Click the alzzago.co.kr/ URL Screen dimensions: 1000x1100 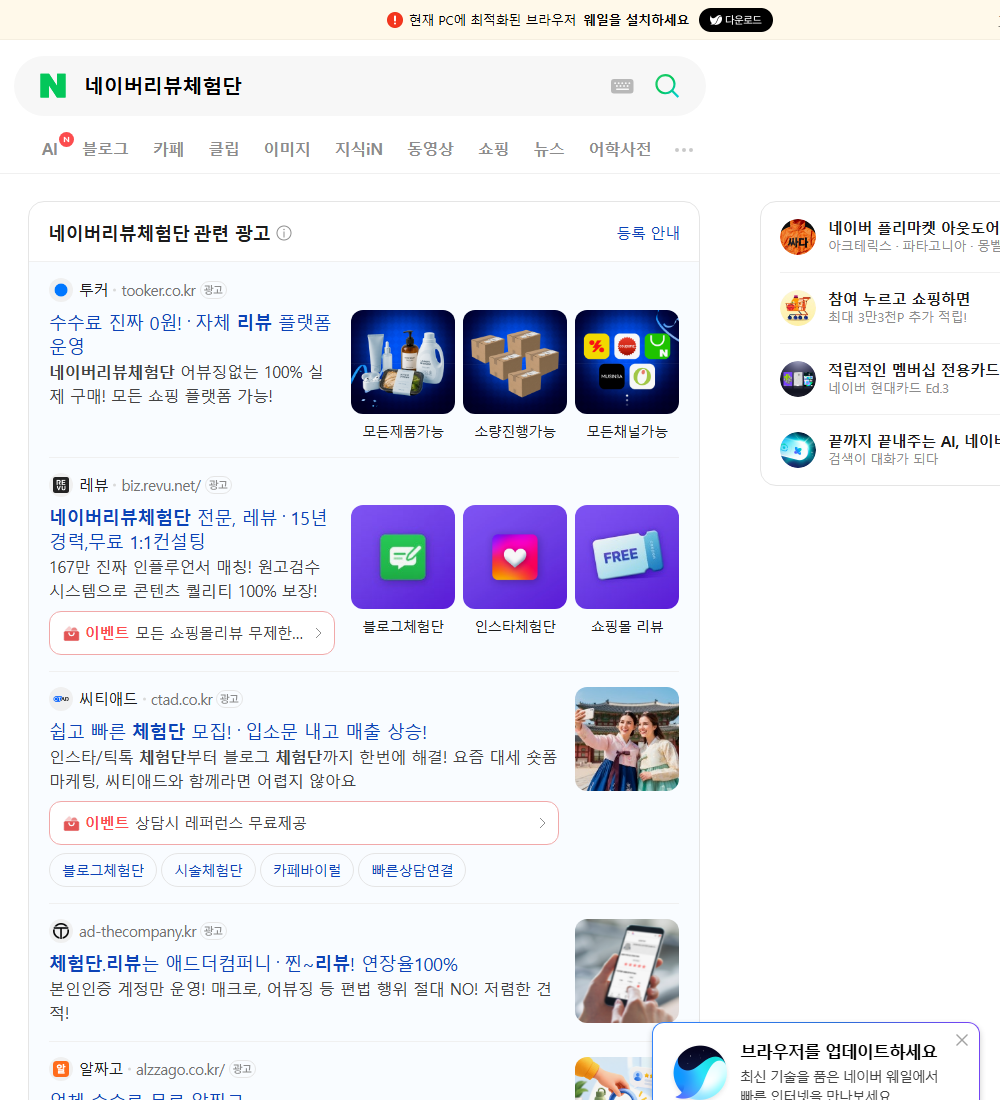tap(180, 1069)
